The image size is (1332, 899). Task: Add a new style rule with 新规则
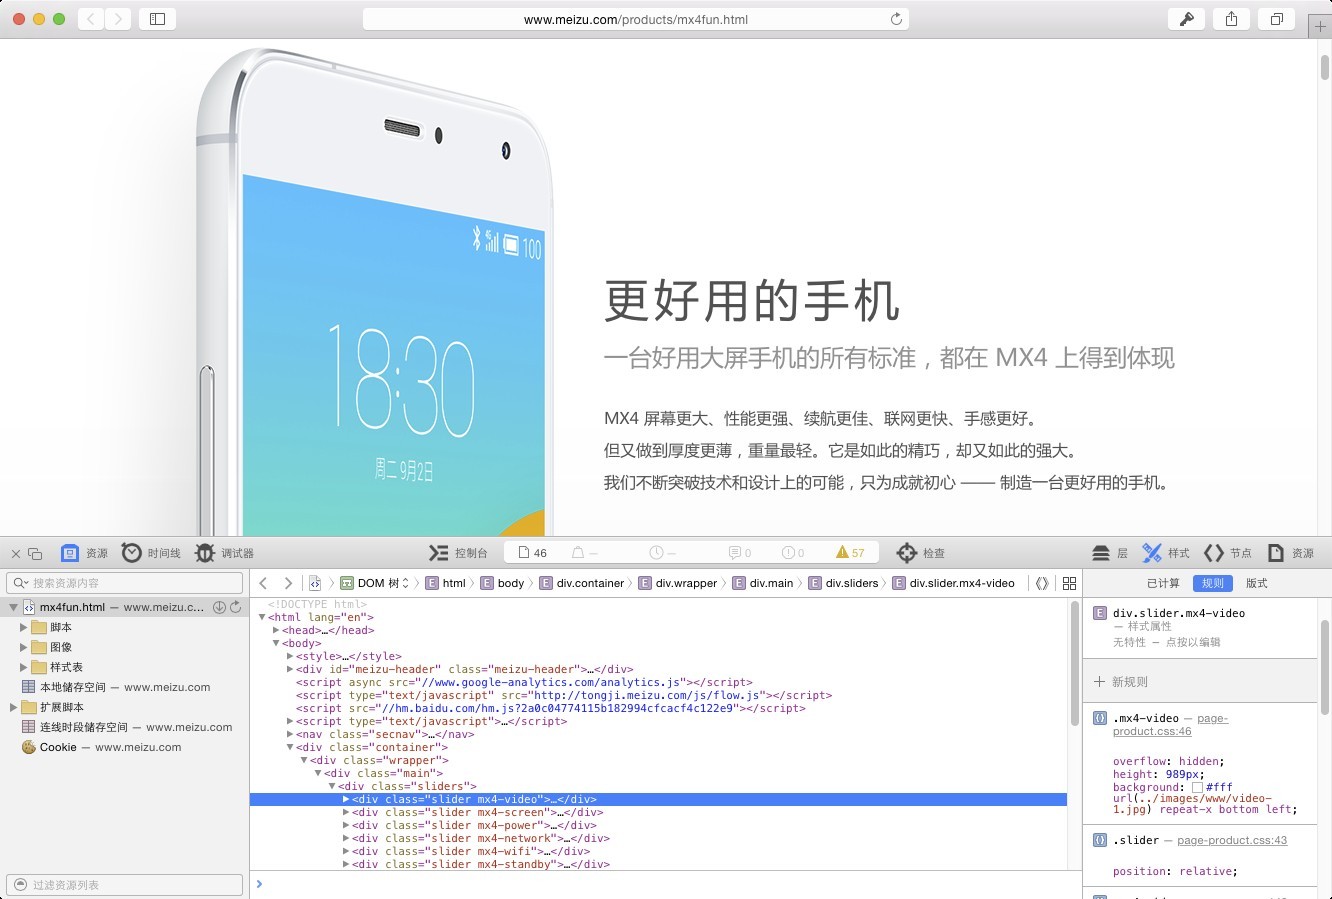[x=1121, y=682]
